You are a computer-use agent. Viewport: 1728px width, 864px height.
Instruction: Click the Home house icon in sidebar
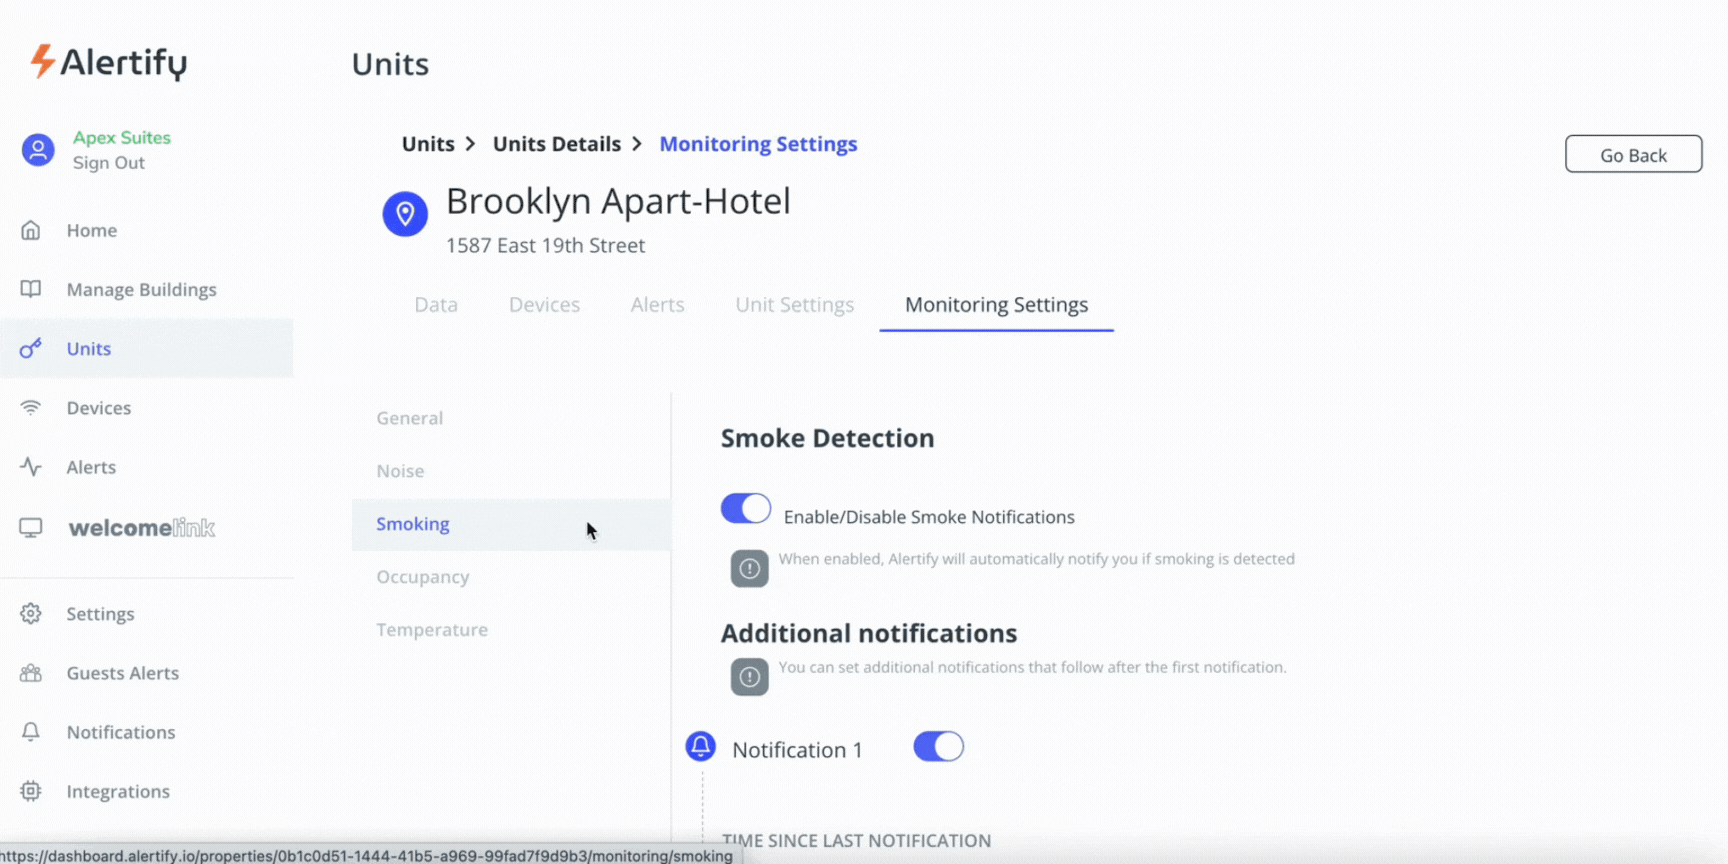pos(31,230)
